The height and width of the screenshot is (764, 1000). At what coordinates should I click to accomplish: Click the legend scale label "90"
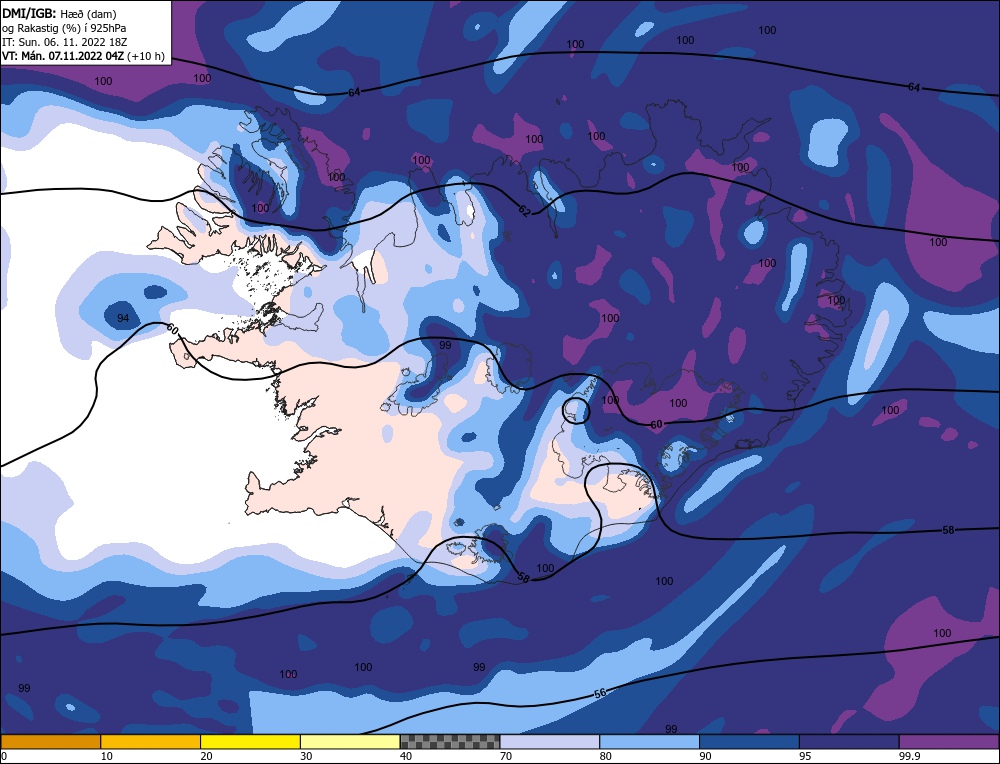pyautogui.click(x=705, y=756)
